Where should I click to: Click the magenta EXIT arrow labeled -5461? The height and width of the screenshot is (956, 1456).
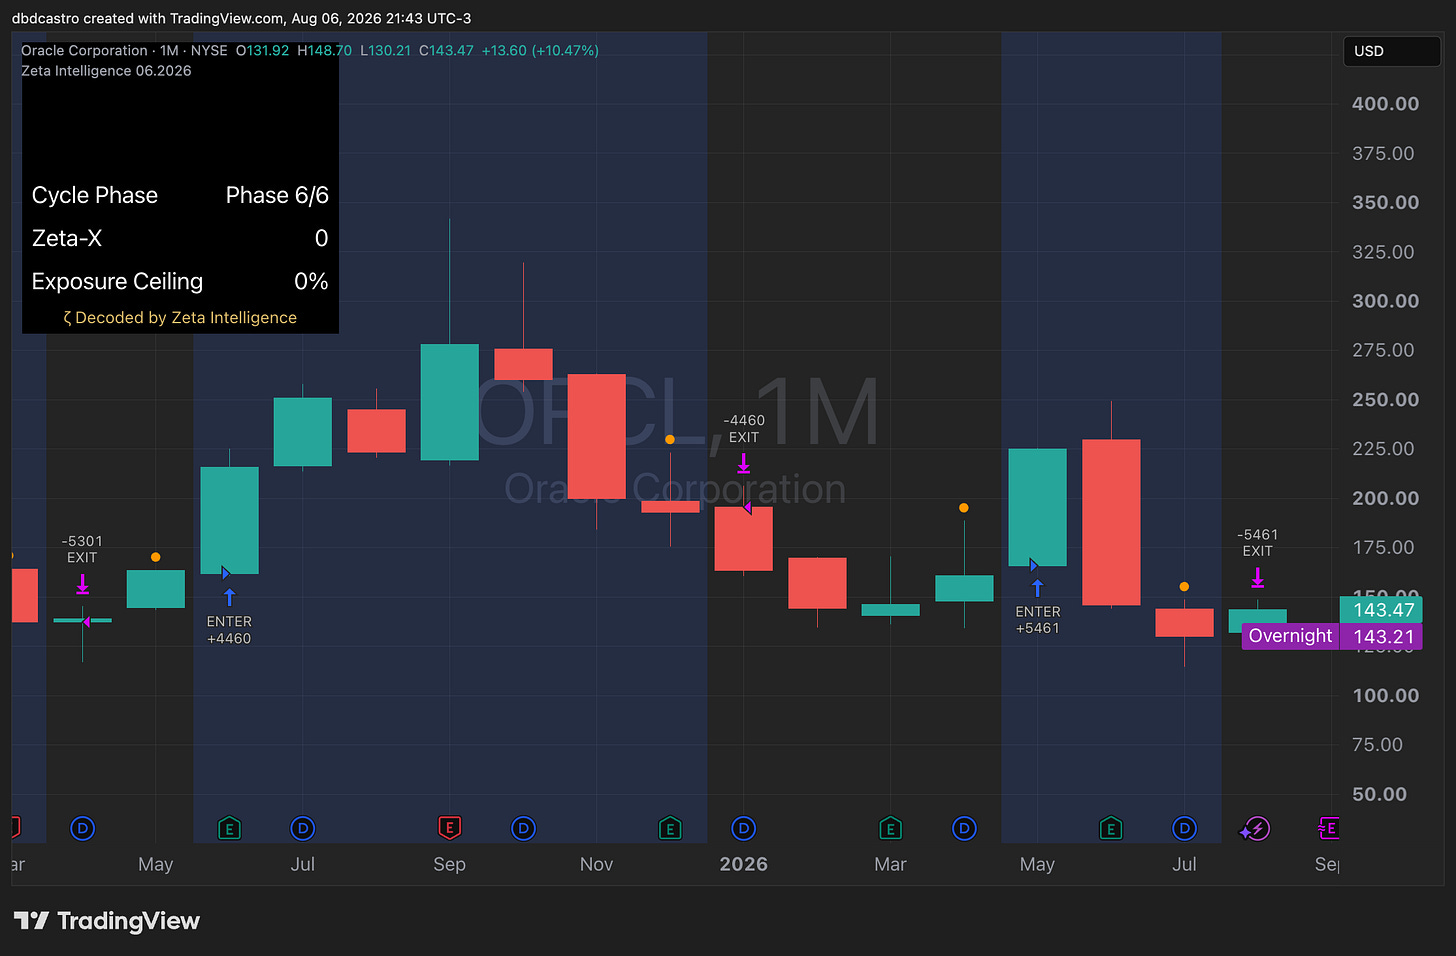[1257, 577]
